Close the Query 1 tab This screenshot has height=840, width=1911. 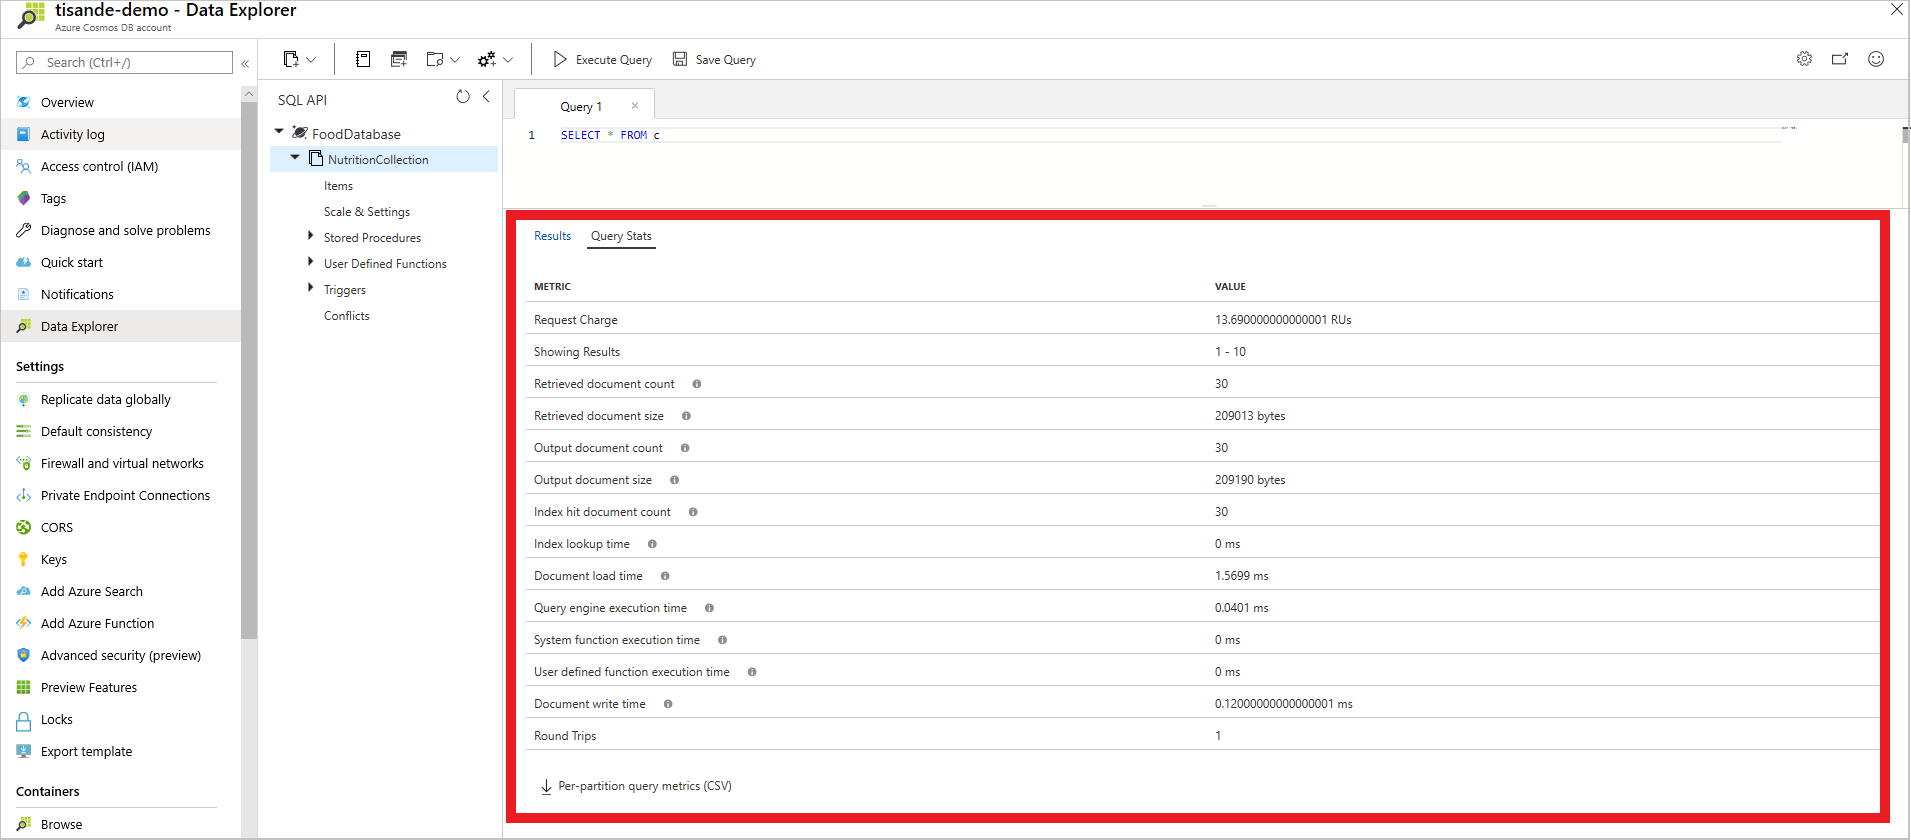635,106
